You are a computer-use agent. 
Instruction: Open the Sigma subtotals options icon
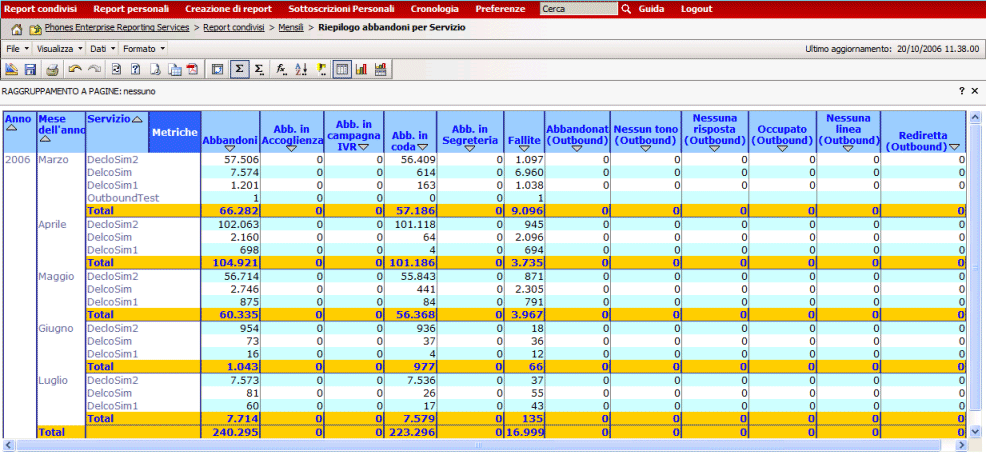click(259, 70)
